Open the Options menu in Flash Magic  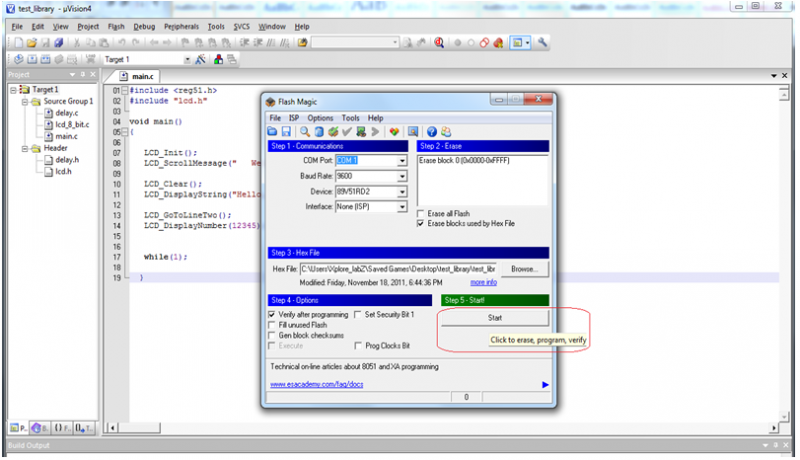coord(320,118)
